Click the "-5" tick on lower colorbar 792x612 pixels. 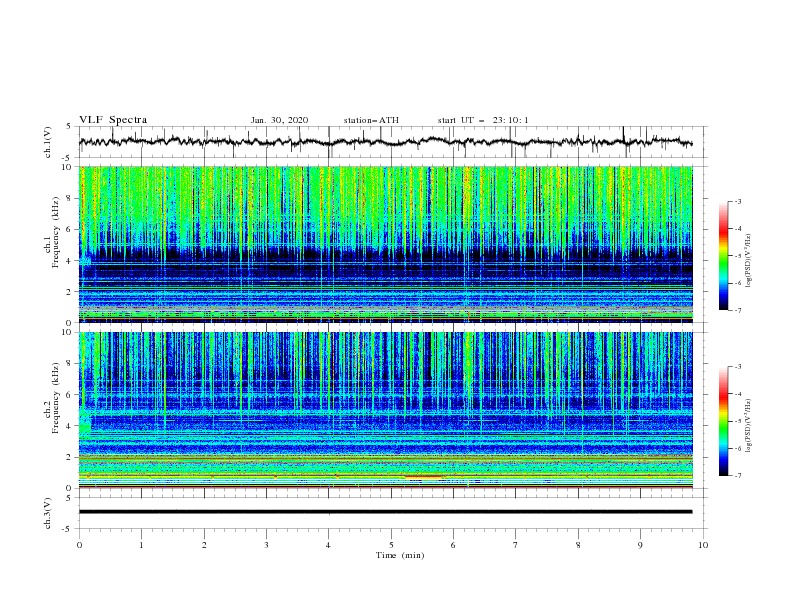coord(738,421)
